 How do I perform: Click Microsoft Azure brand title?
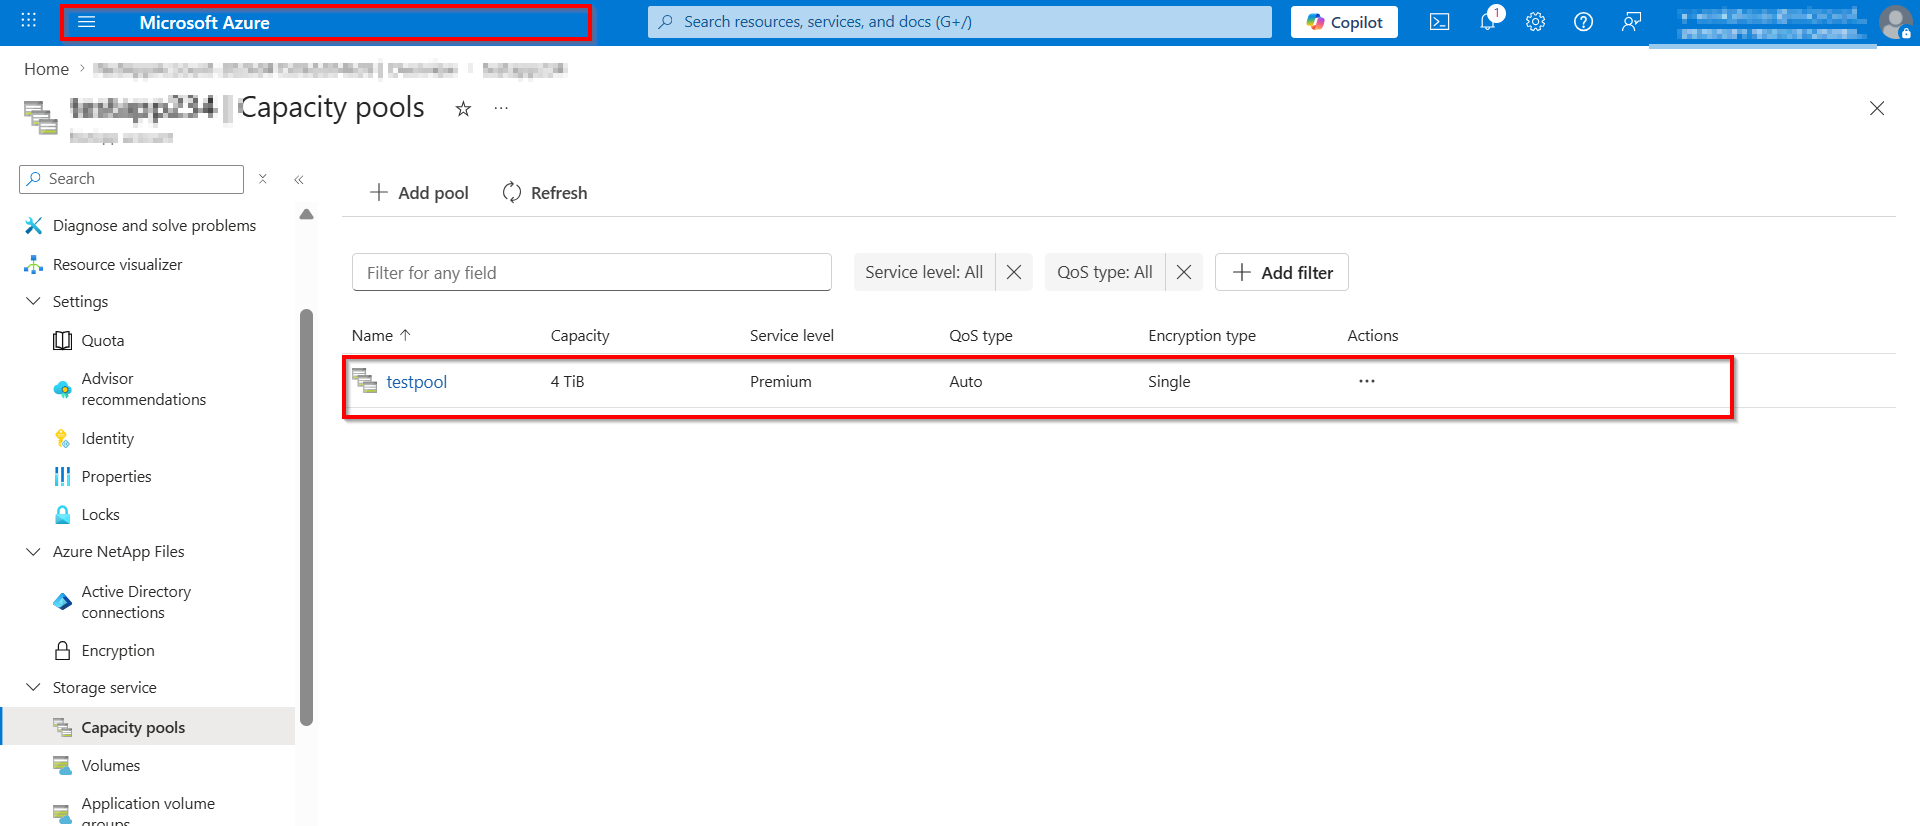coord(205,22)
